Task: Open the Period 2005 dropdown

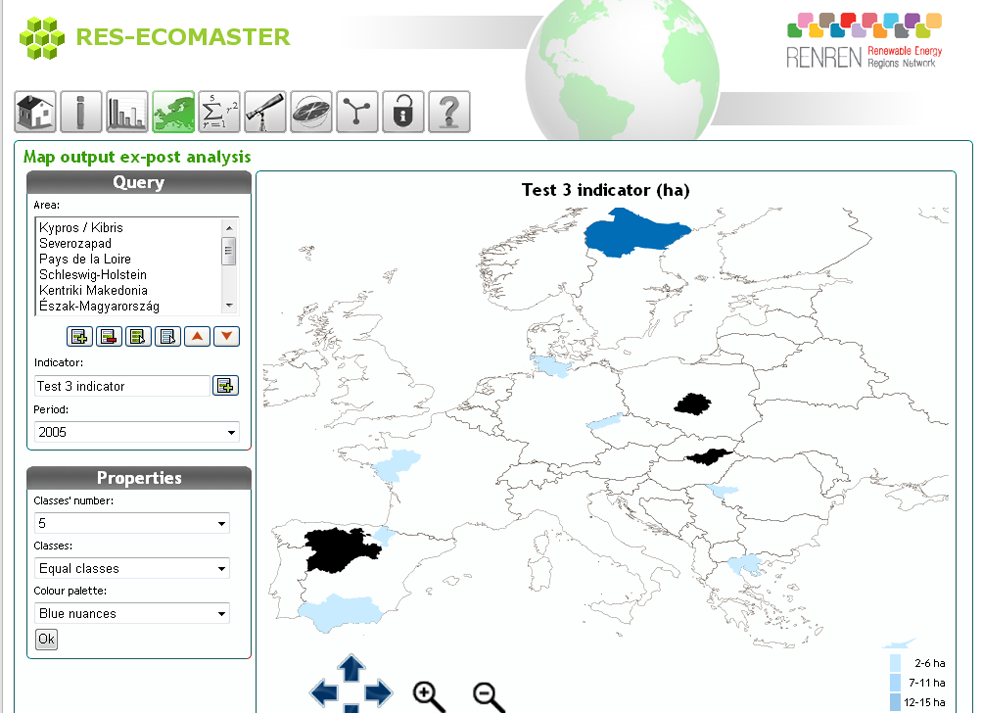Action: click(x=137, y=432)
